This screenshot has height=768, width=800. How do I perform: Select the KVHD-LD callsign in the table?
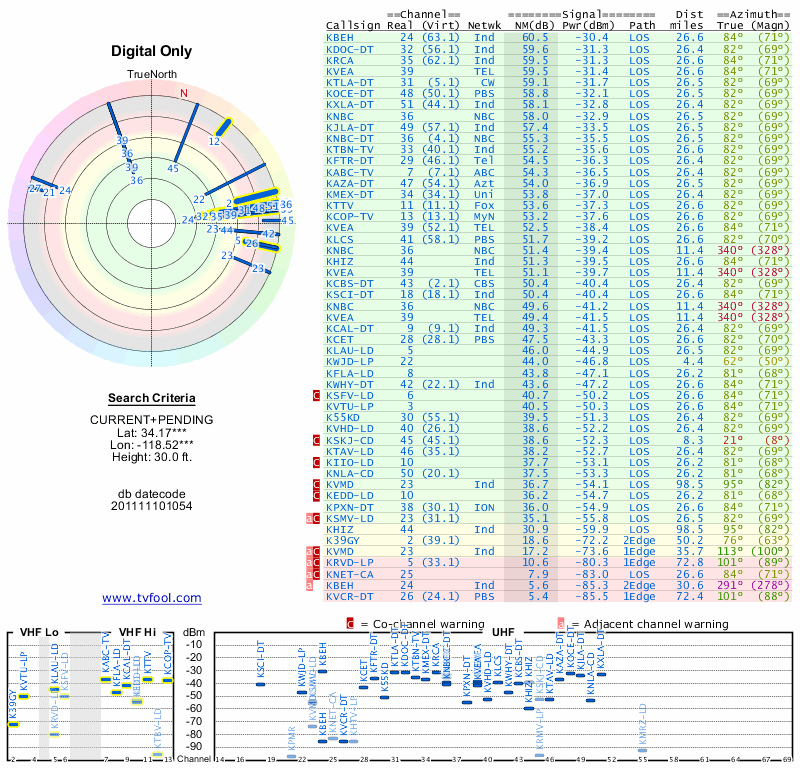coord(350,429)
